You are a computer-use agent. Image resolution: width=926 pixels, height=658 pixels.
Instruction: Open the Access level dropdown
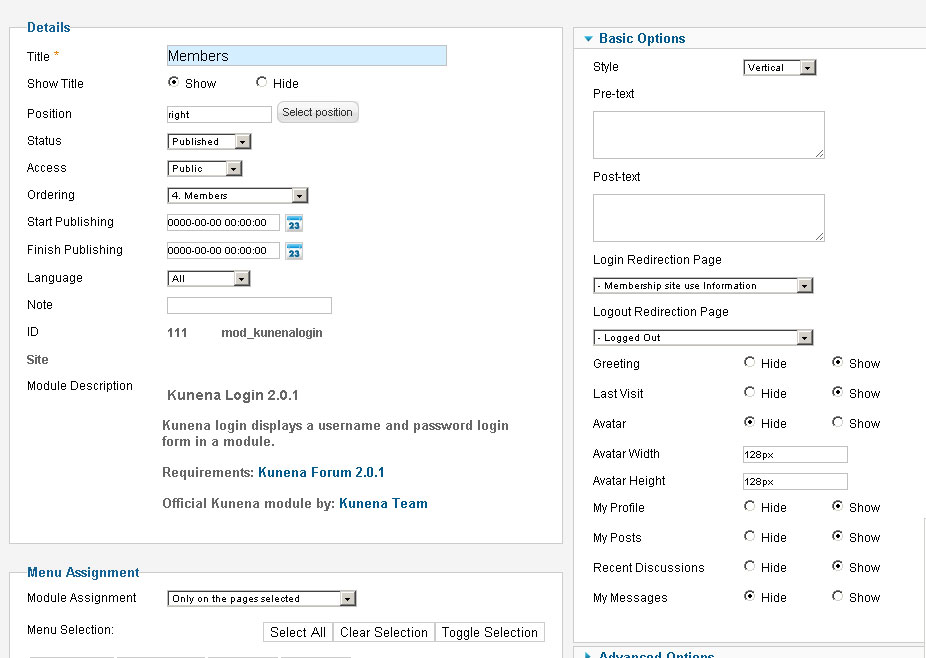[x=205, y=169]
